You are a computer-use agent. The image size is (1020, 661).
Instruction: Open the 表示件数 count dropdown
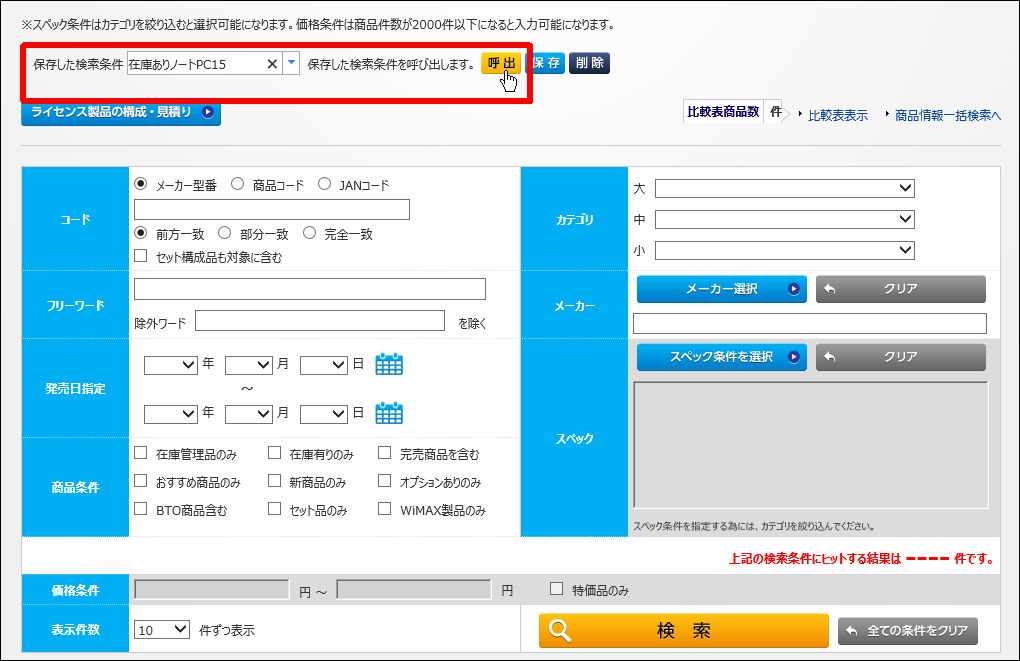tap(161, 630)
